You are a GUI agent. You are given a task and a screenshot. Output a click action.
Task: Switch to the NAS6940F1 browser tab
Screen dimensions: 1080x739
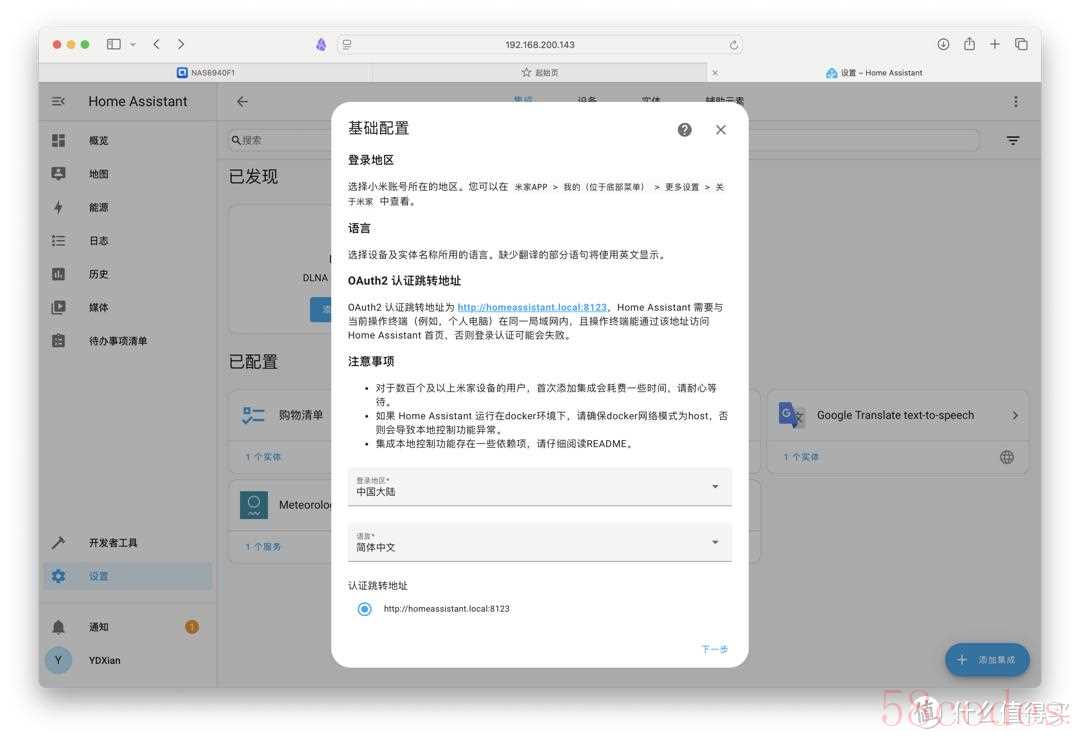point(206,72)
